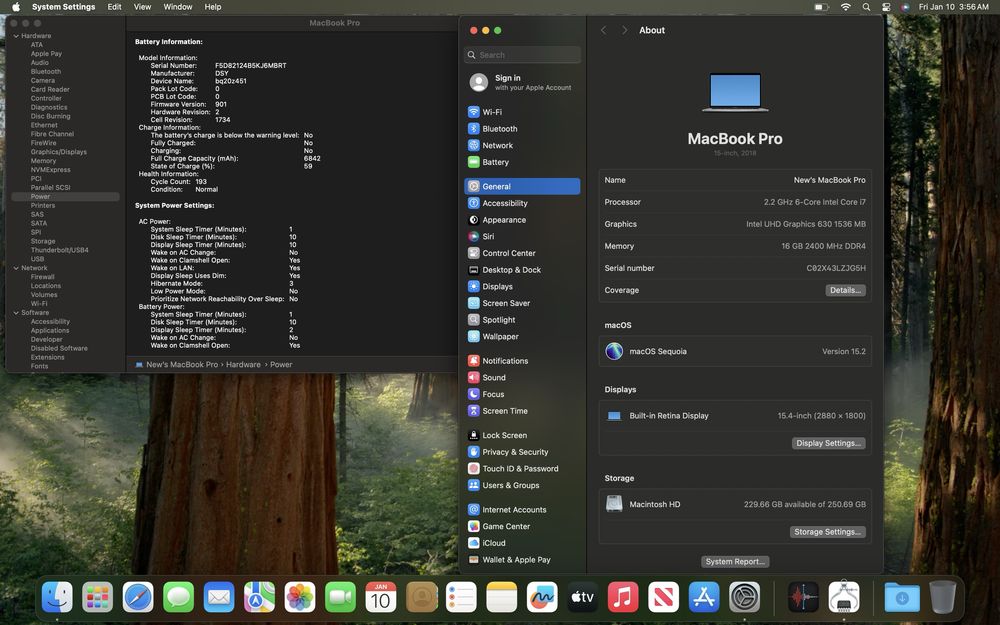1000x625 pixels.
Task: Click the Search field in System Settings
Action: tap(522, 55)
